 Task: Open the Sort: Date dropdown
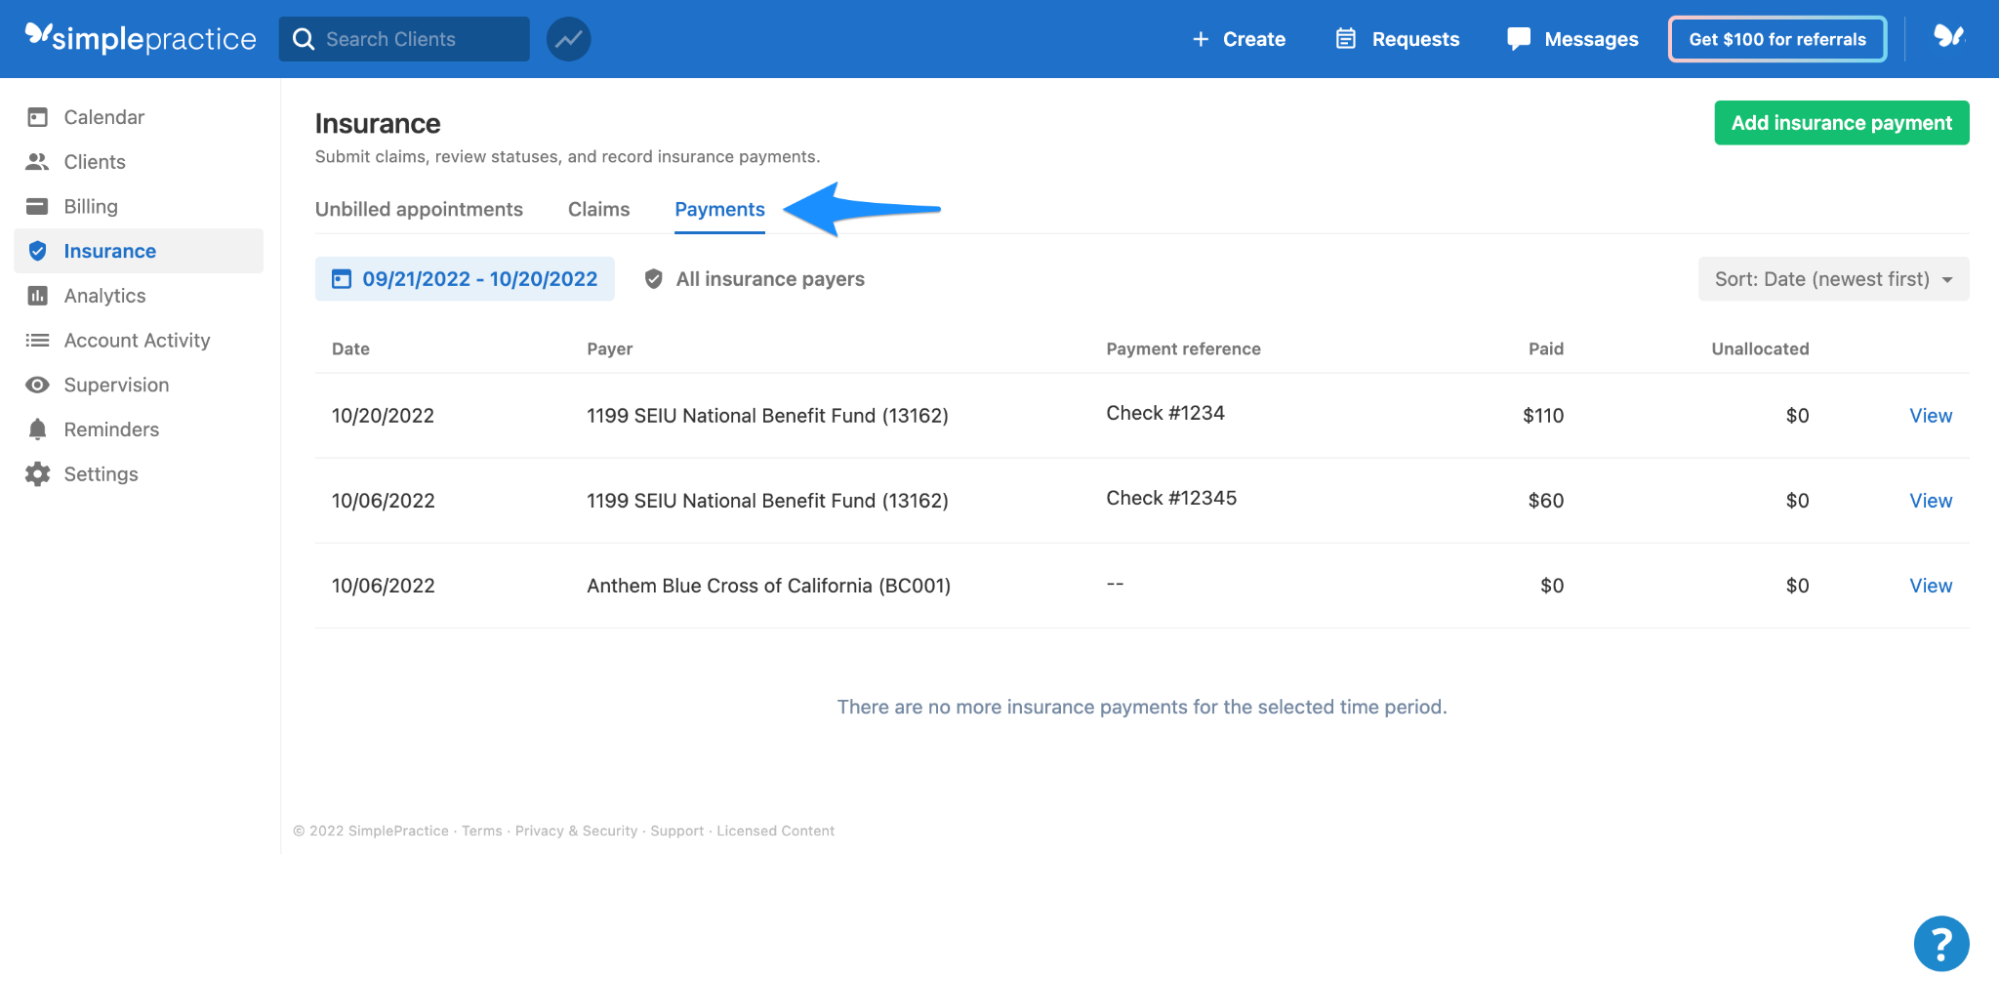(1833, 279)
